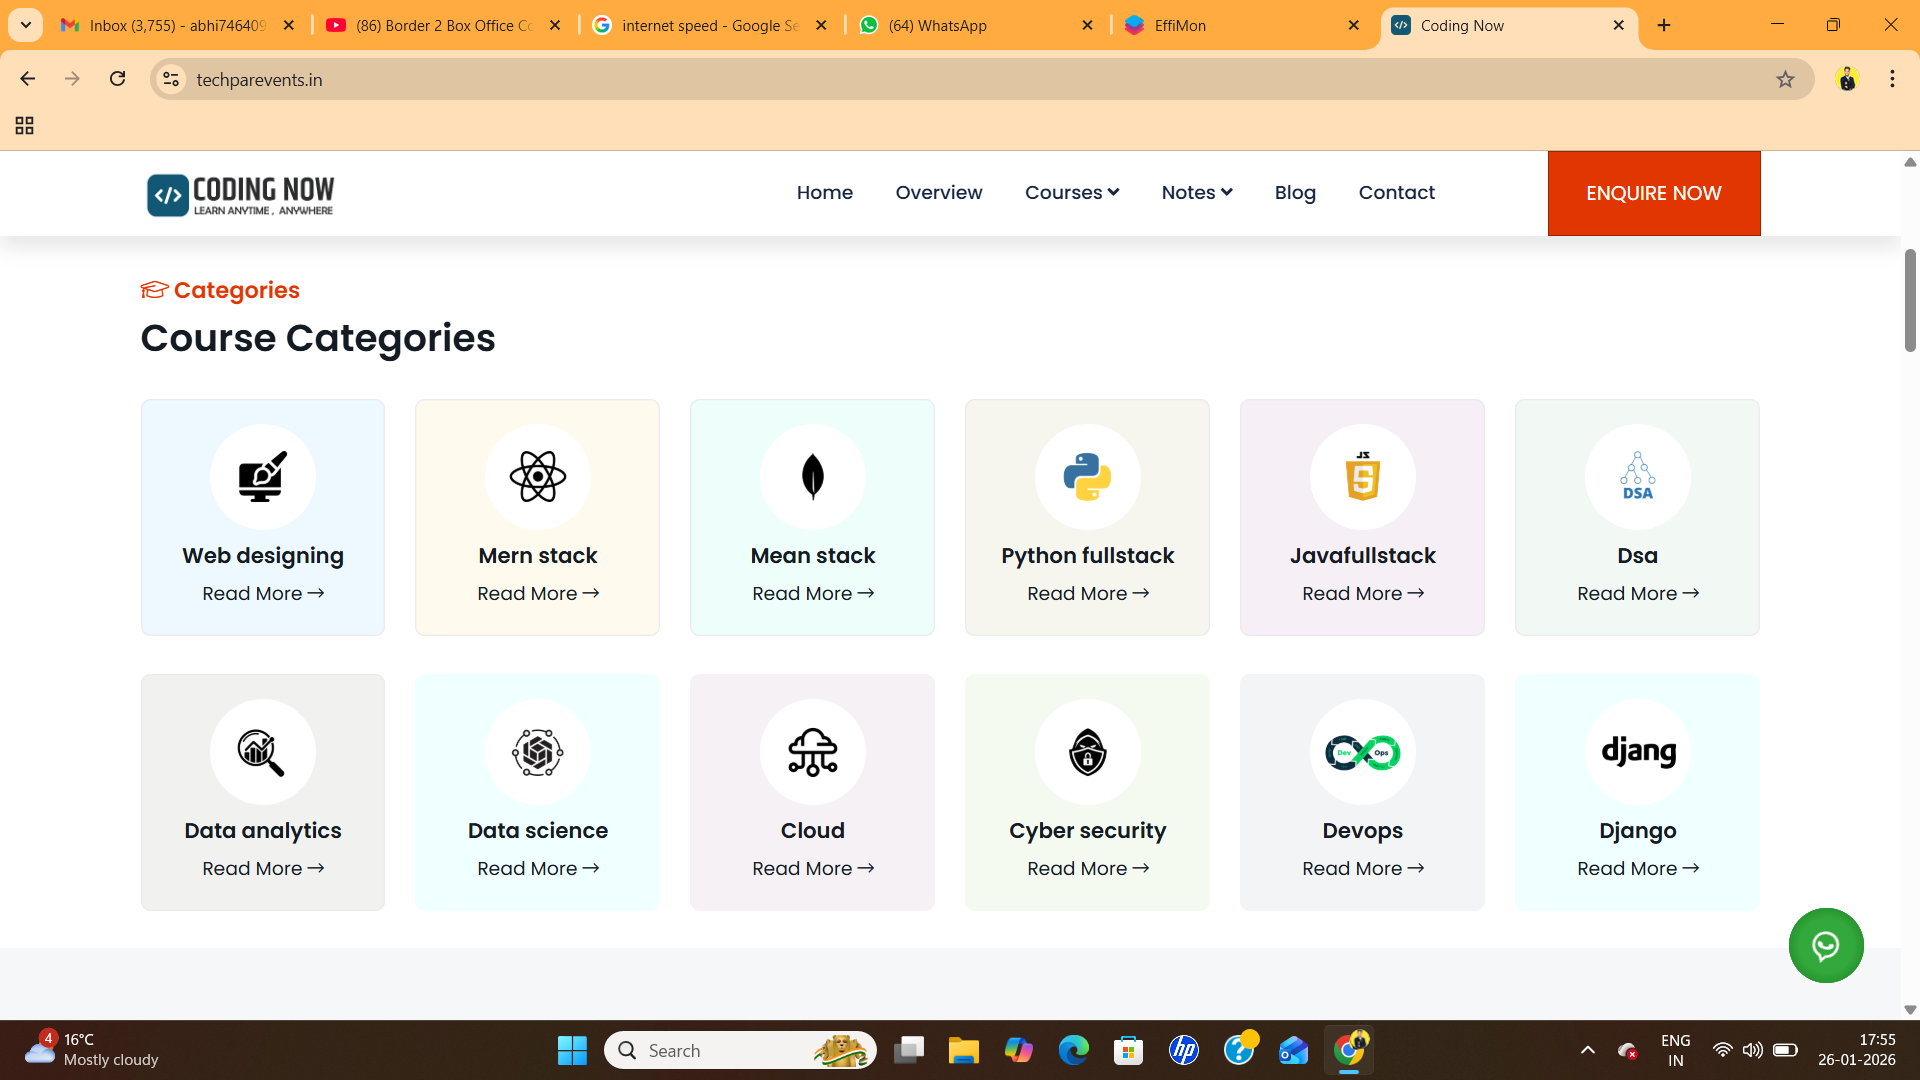Click the Python fullstack logo icon
The width and height of the screenshot is (1920, 1080).
coord(1087,477)
